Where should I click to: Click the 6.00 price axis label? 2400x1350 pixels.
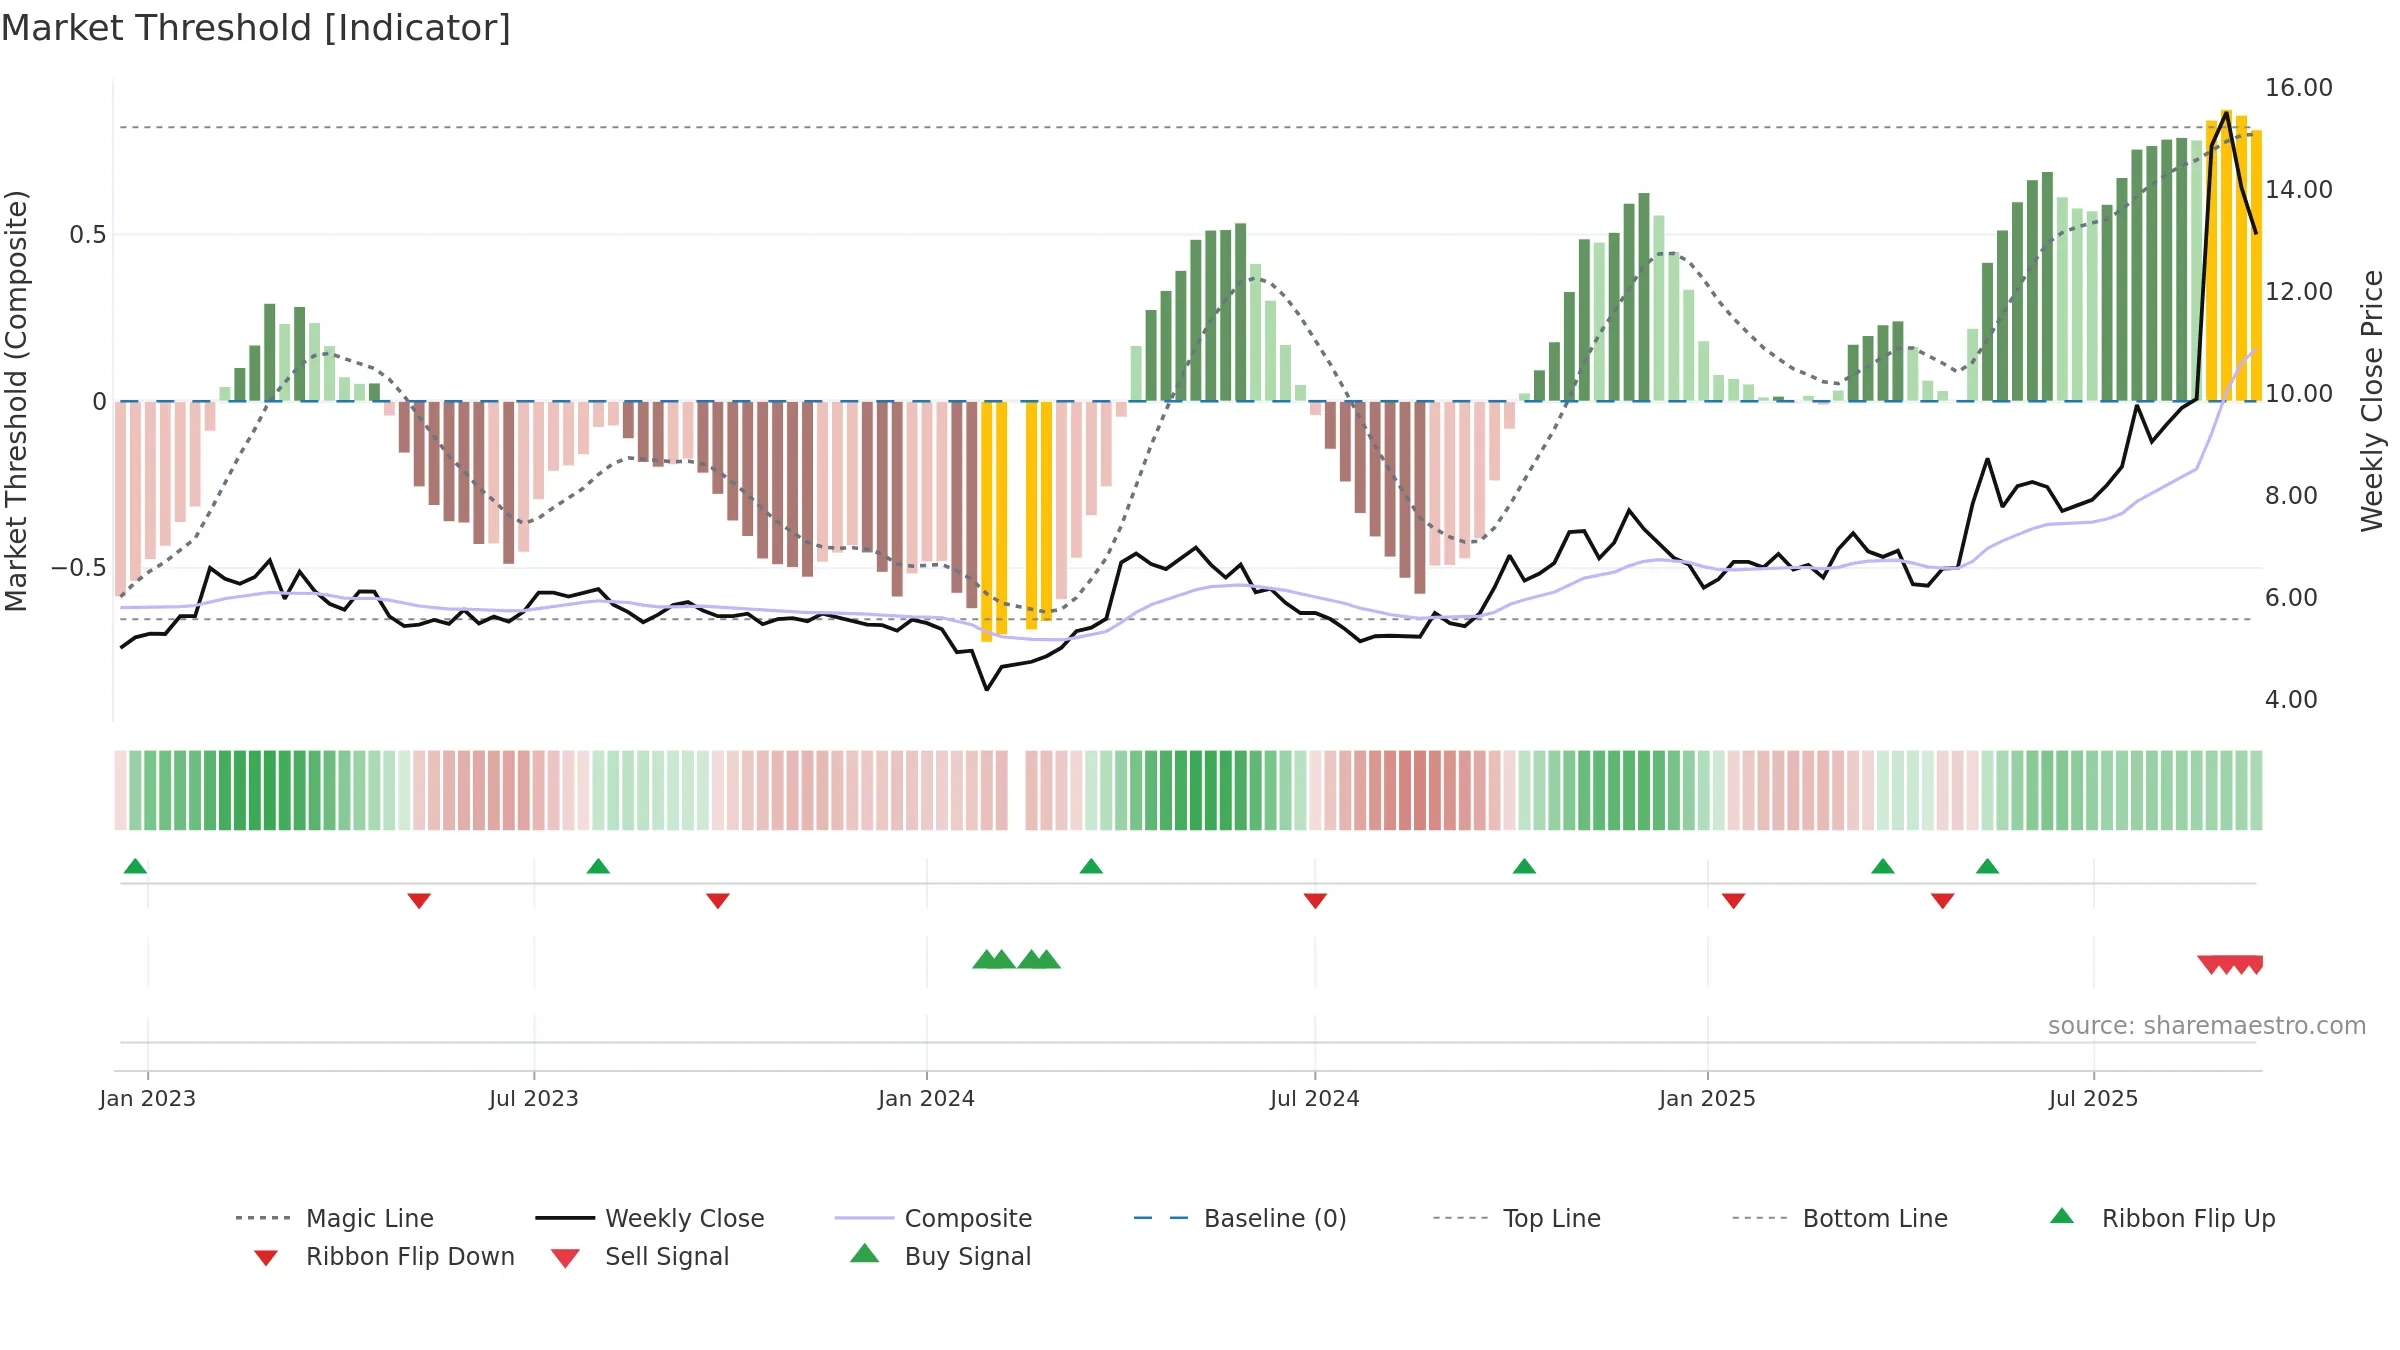pos(2291,598)
